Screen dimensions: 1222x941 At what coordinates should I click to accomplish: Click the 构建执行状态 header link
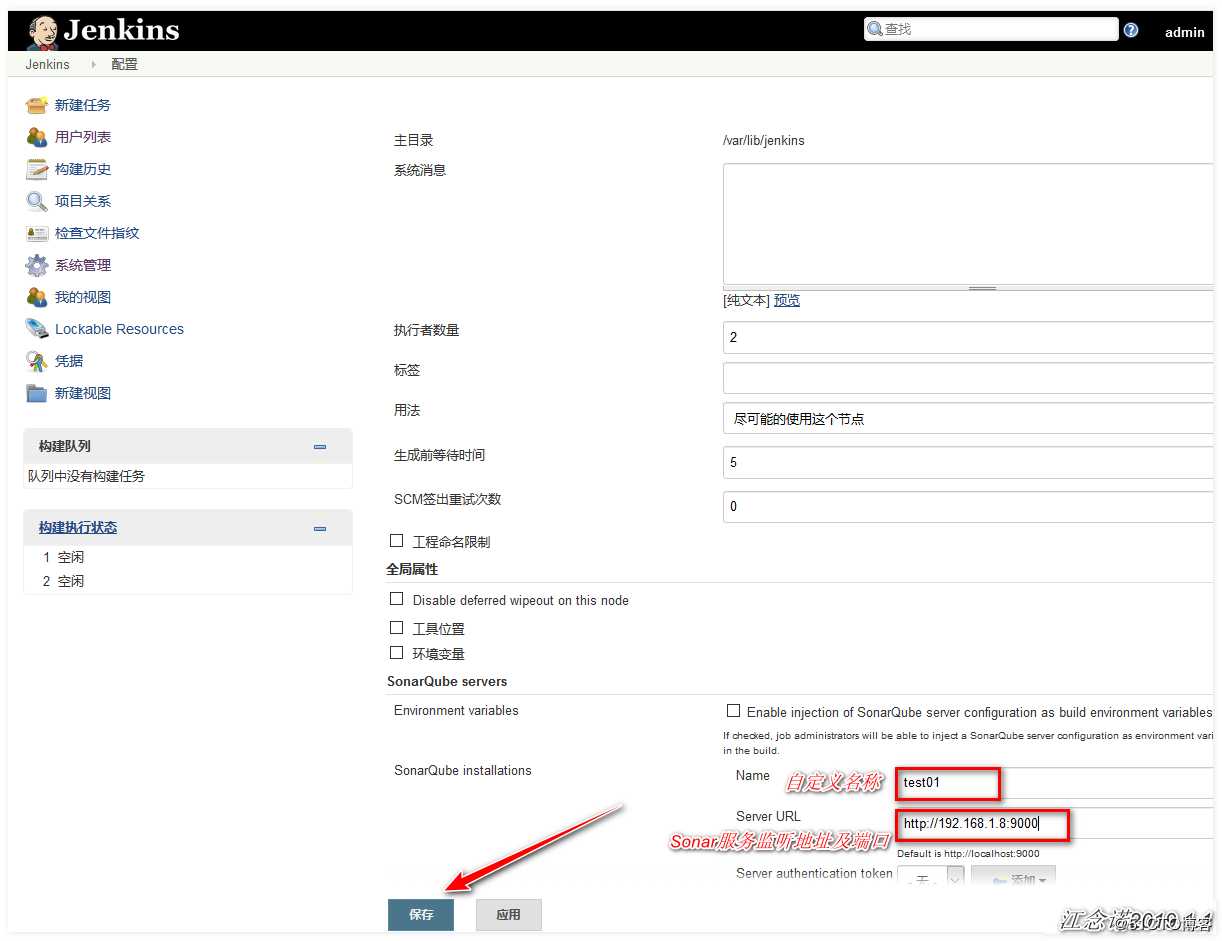[78, 527]
